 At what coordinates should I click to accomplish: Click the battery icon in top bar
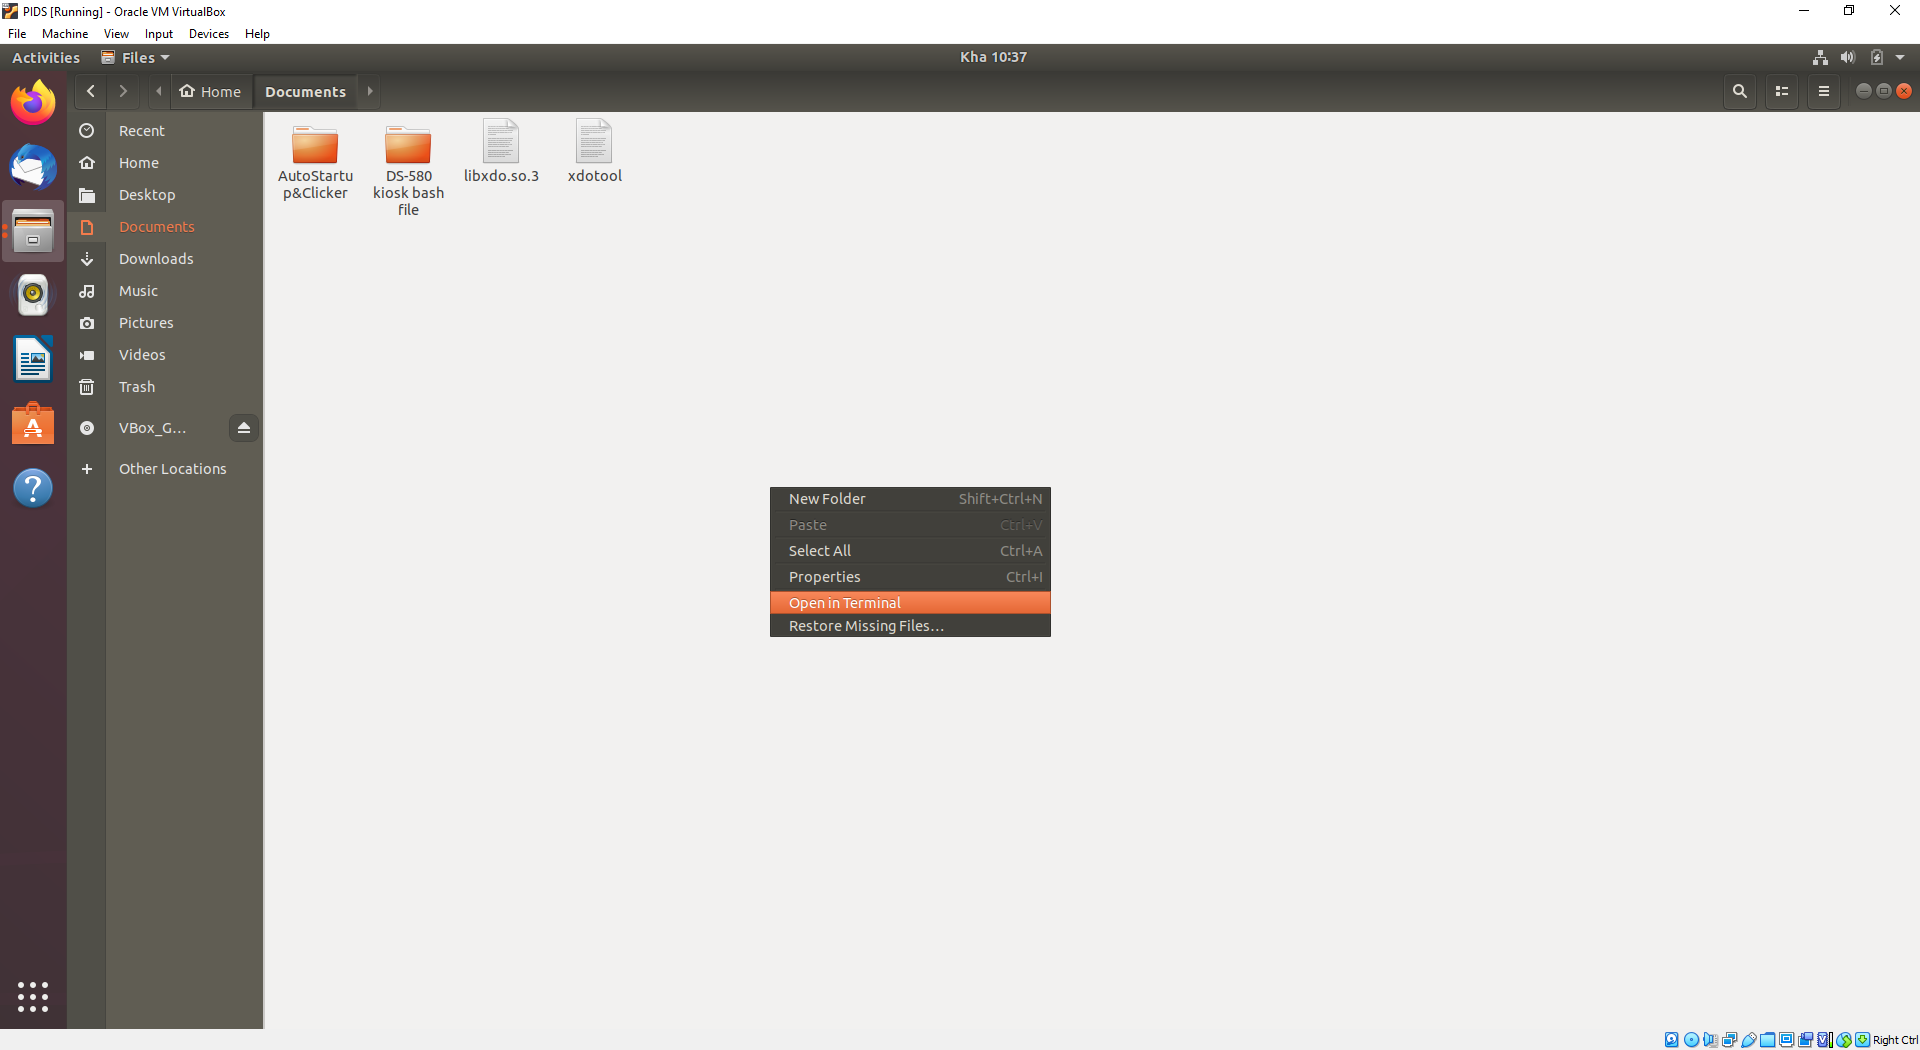[1877, 57]
